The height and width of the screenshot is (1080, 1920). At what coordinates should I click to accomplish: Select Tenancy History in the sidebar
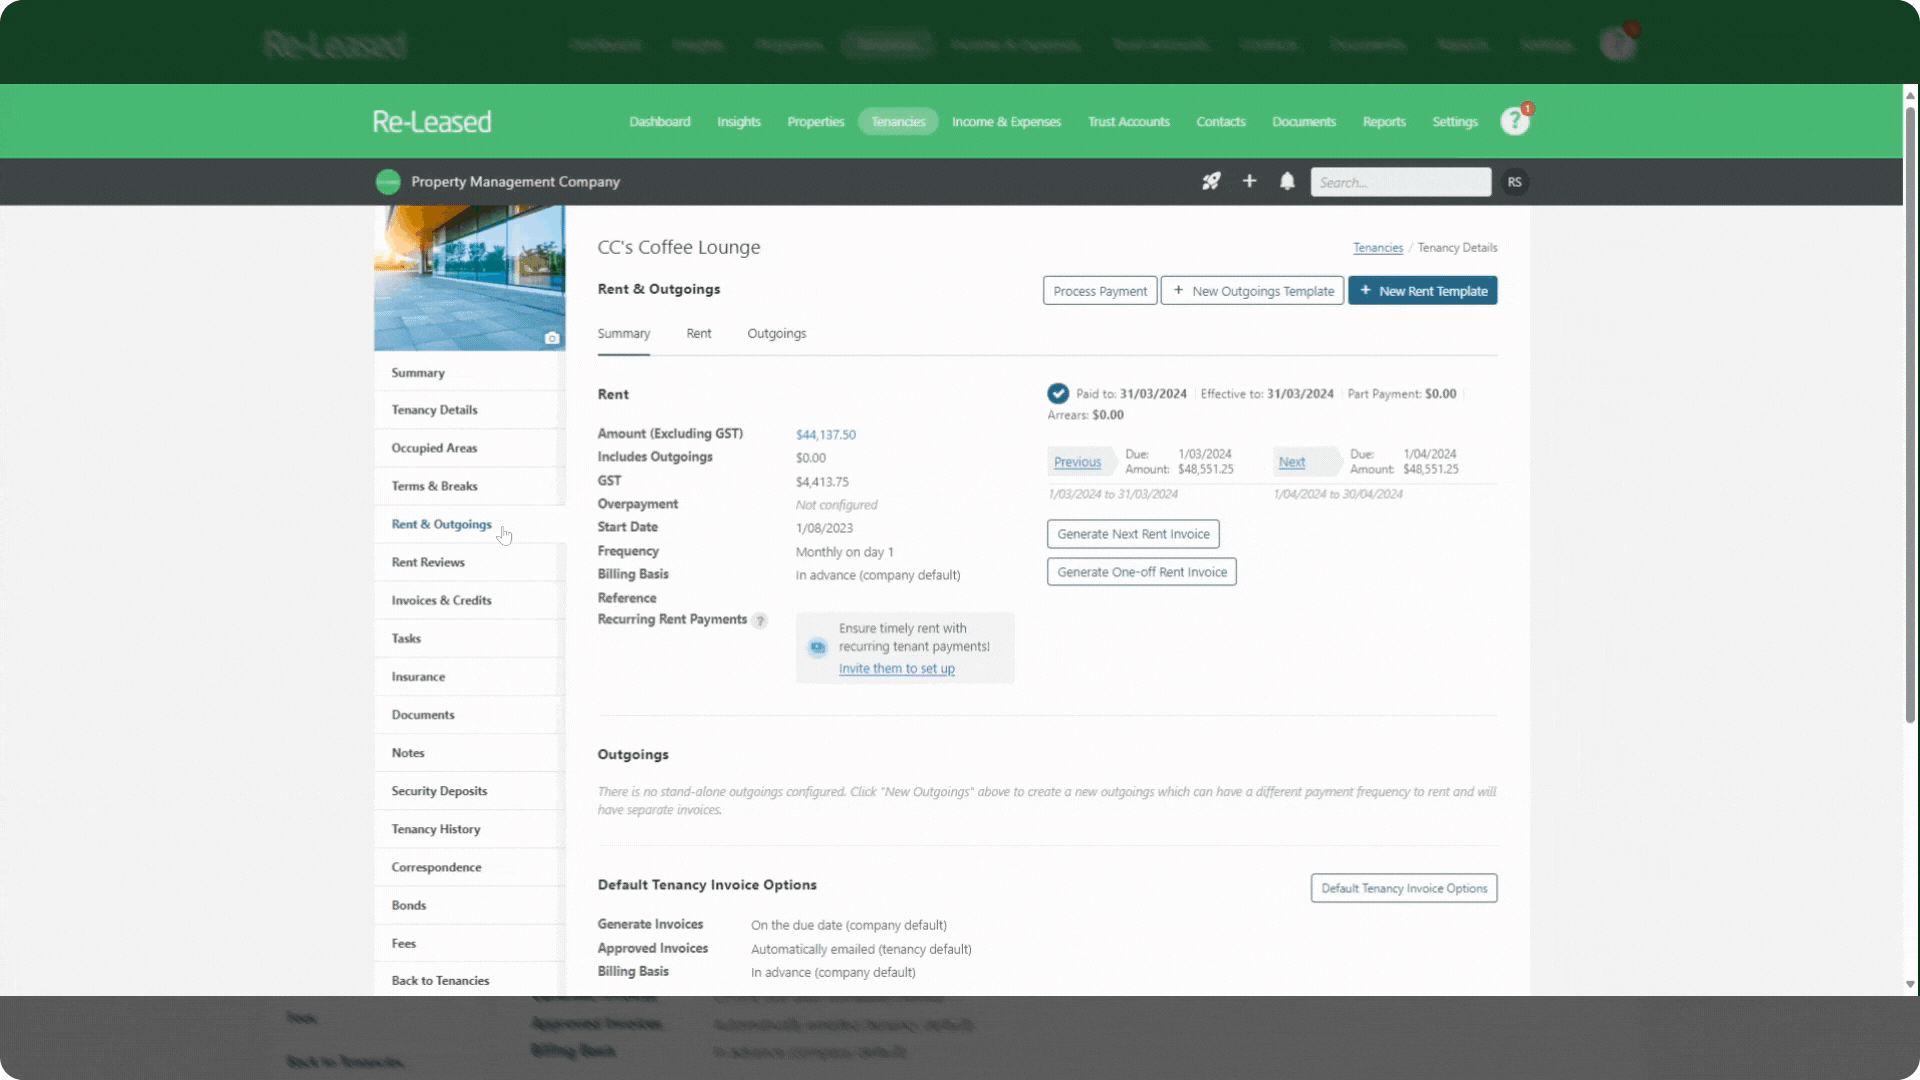click(469, 829)
